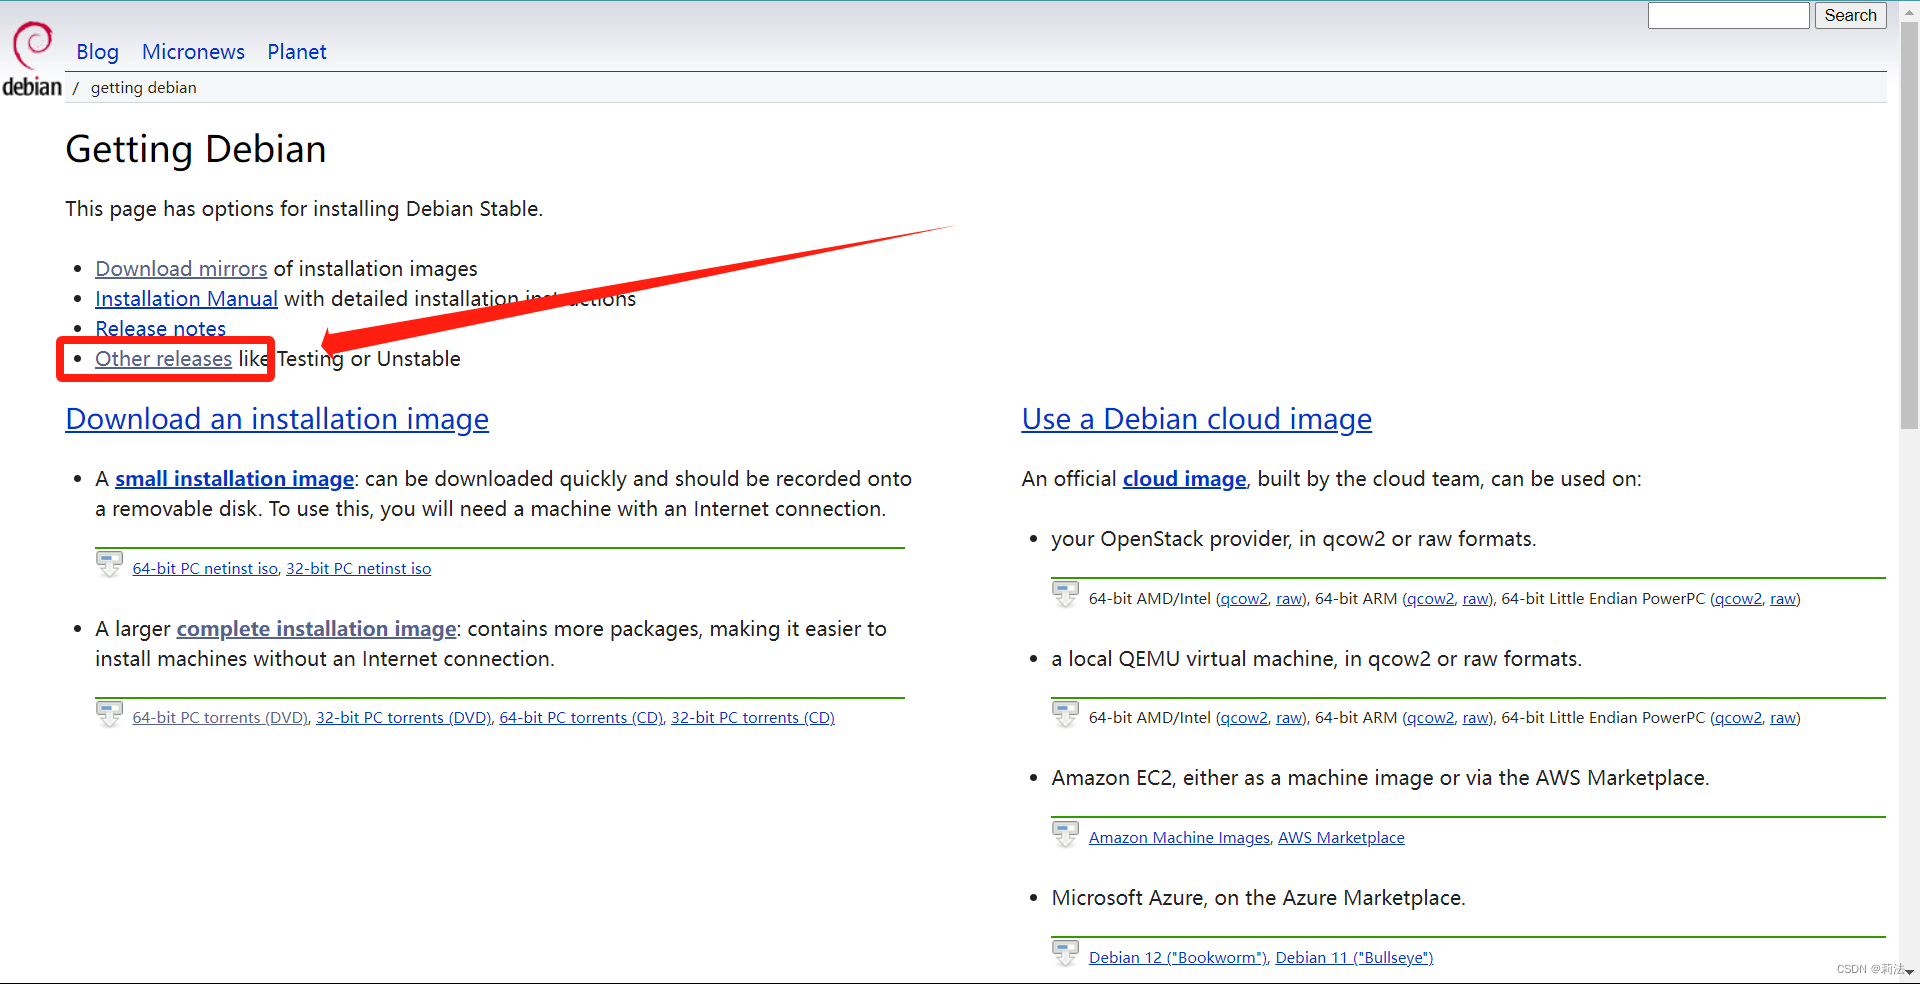Open 64-bit PC torrents (DVD) link
1920x984 pixels.
pos(220,718)
